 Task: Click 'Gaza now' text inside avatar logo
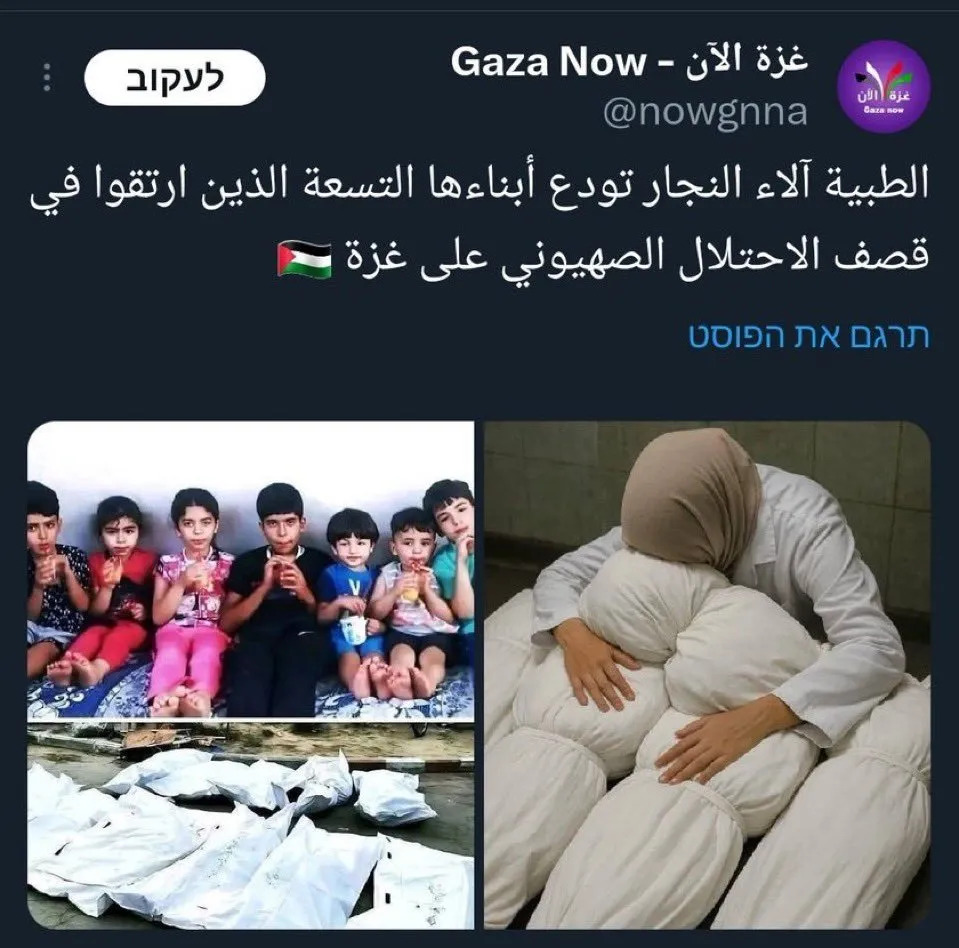[884, 110]
